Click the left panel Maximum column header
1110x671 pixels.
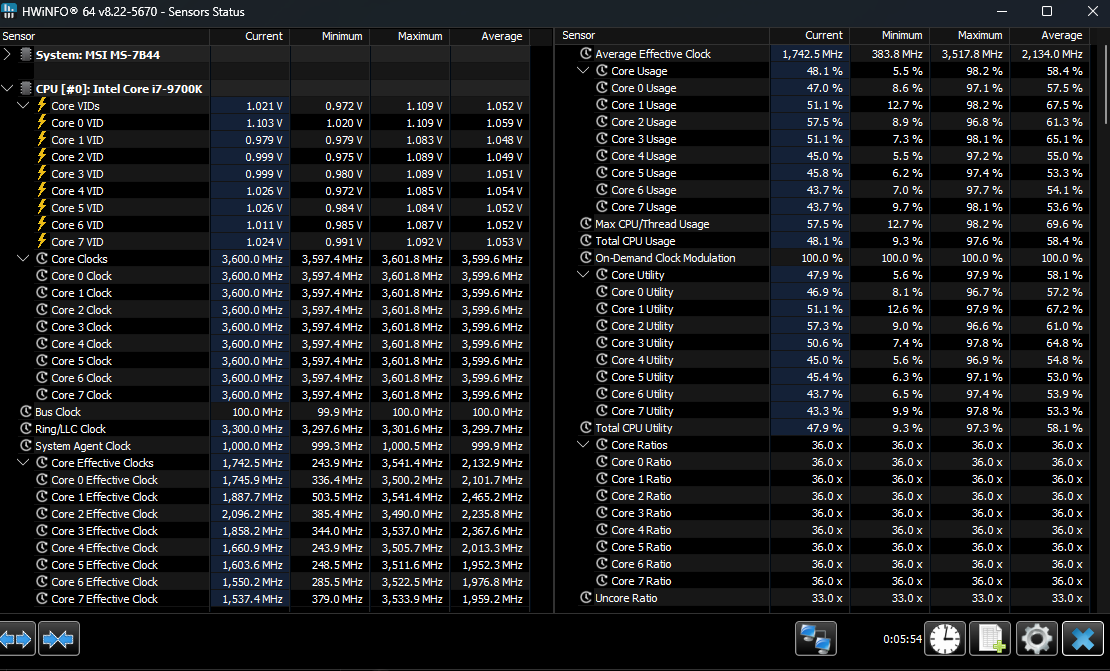[410, 36]
